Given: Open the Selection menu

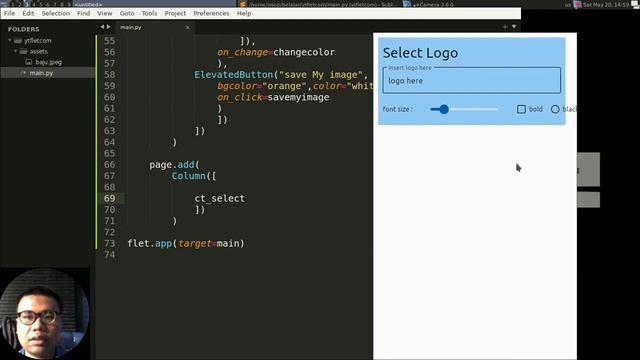Looking at the screenshot, I should (x=56, y=13).
